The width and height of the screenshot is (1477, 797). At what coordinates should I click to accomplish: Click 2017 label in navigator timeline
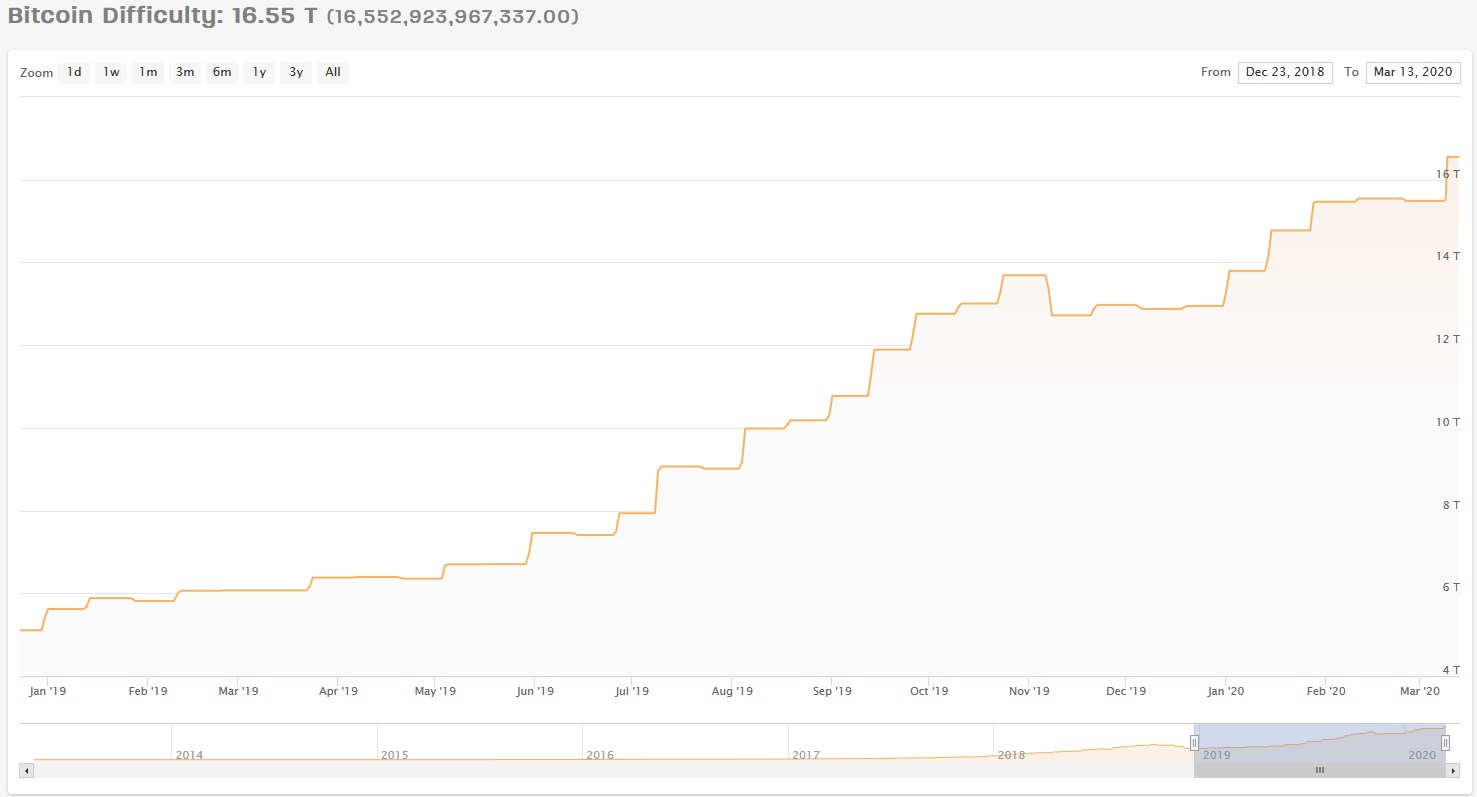tap(806, 755)
